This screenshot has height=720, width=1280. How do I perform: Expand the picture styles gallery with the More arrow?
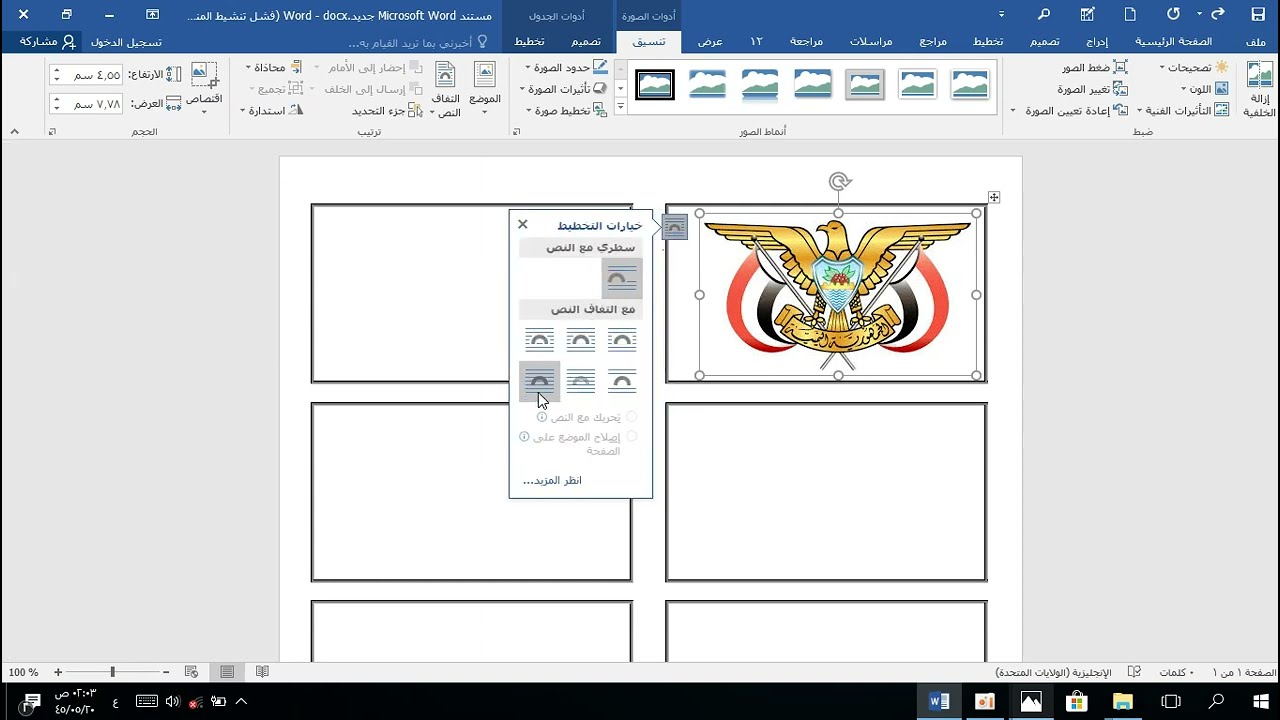pyautogui.click(x=620, y=107)
